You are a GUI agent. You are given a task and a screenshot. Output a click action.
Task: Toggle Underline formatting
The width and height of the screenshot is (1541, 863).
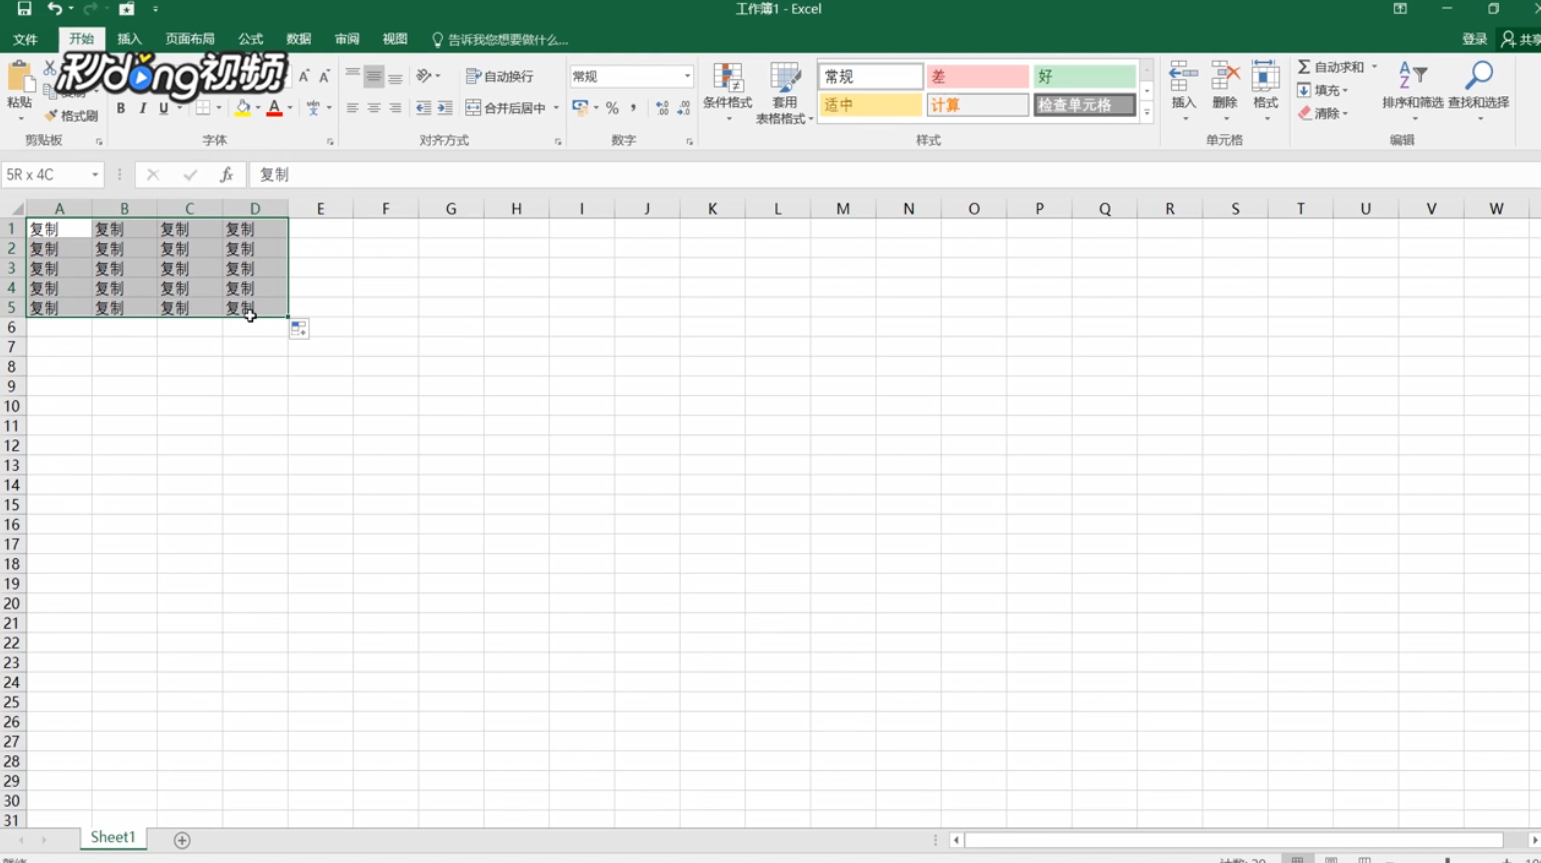[164, 108]
